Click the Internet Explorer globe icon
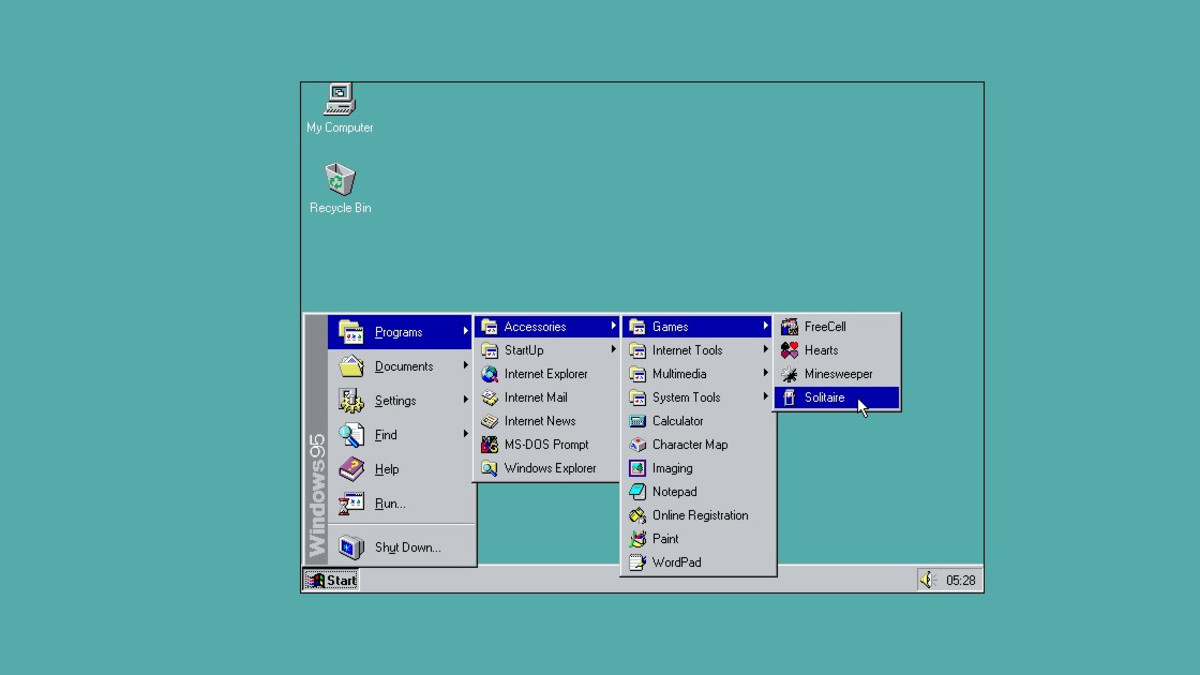This screenshot has width=1200, height=675. coord(489,374)
